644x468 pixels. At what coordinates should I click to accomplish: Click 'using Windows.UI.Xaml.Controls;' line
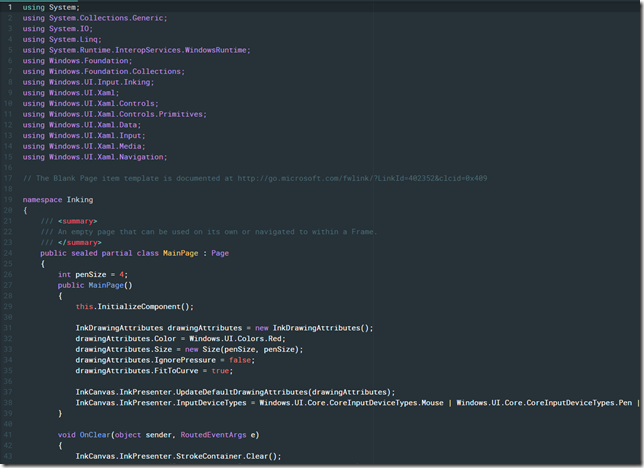[90, 104]
